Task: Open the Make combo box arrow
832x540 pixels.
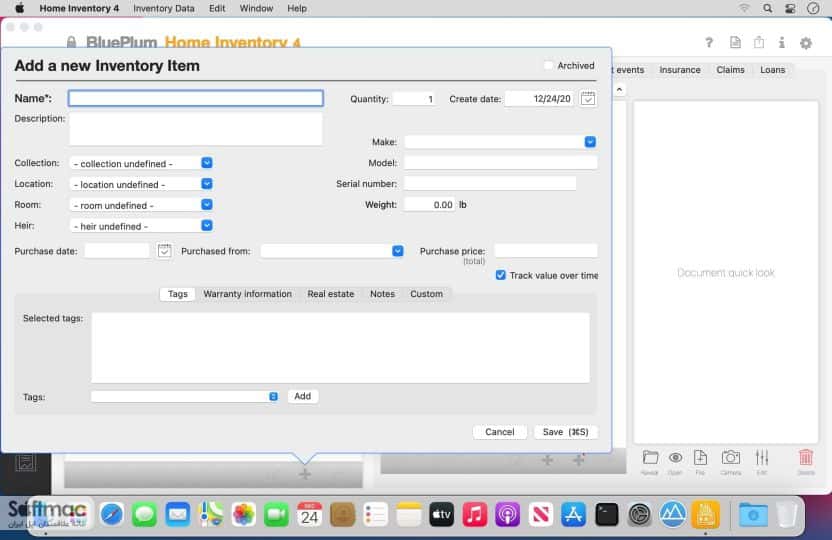Action: (590, 142)
